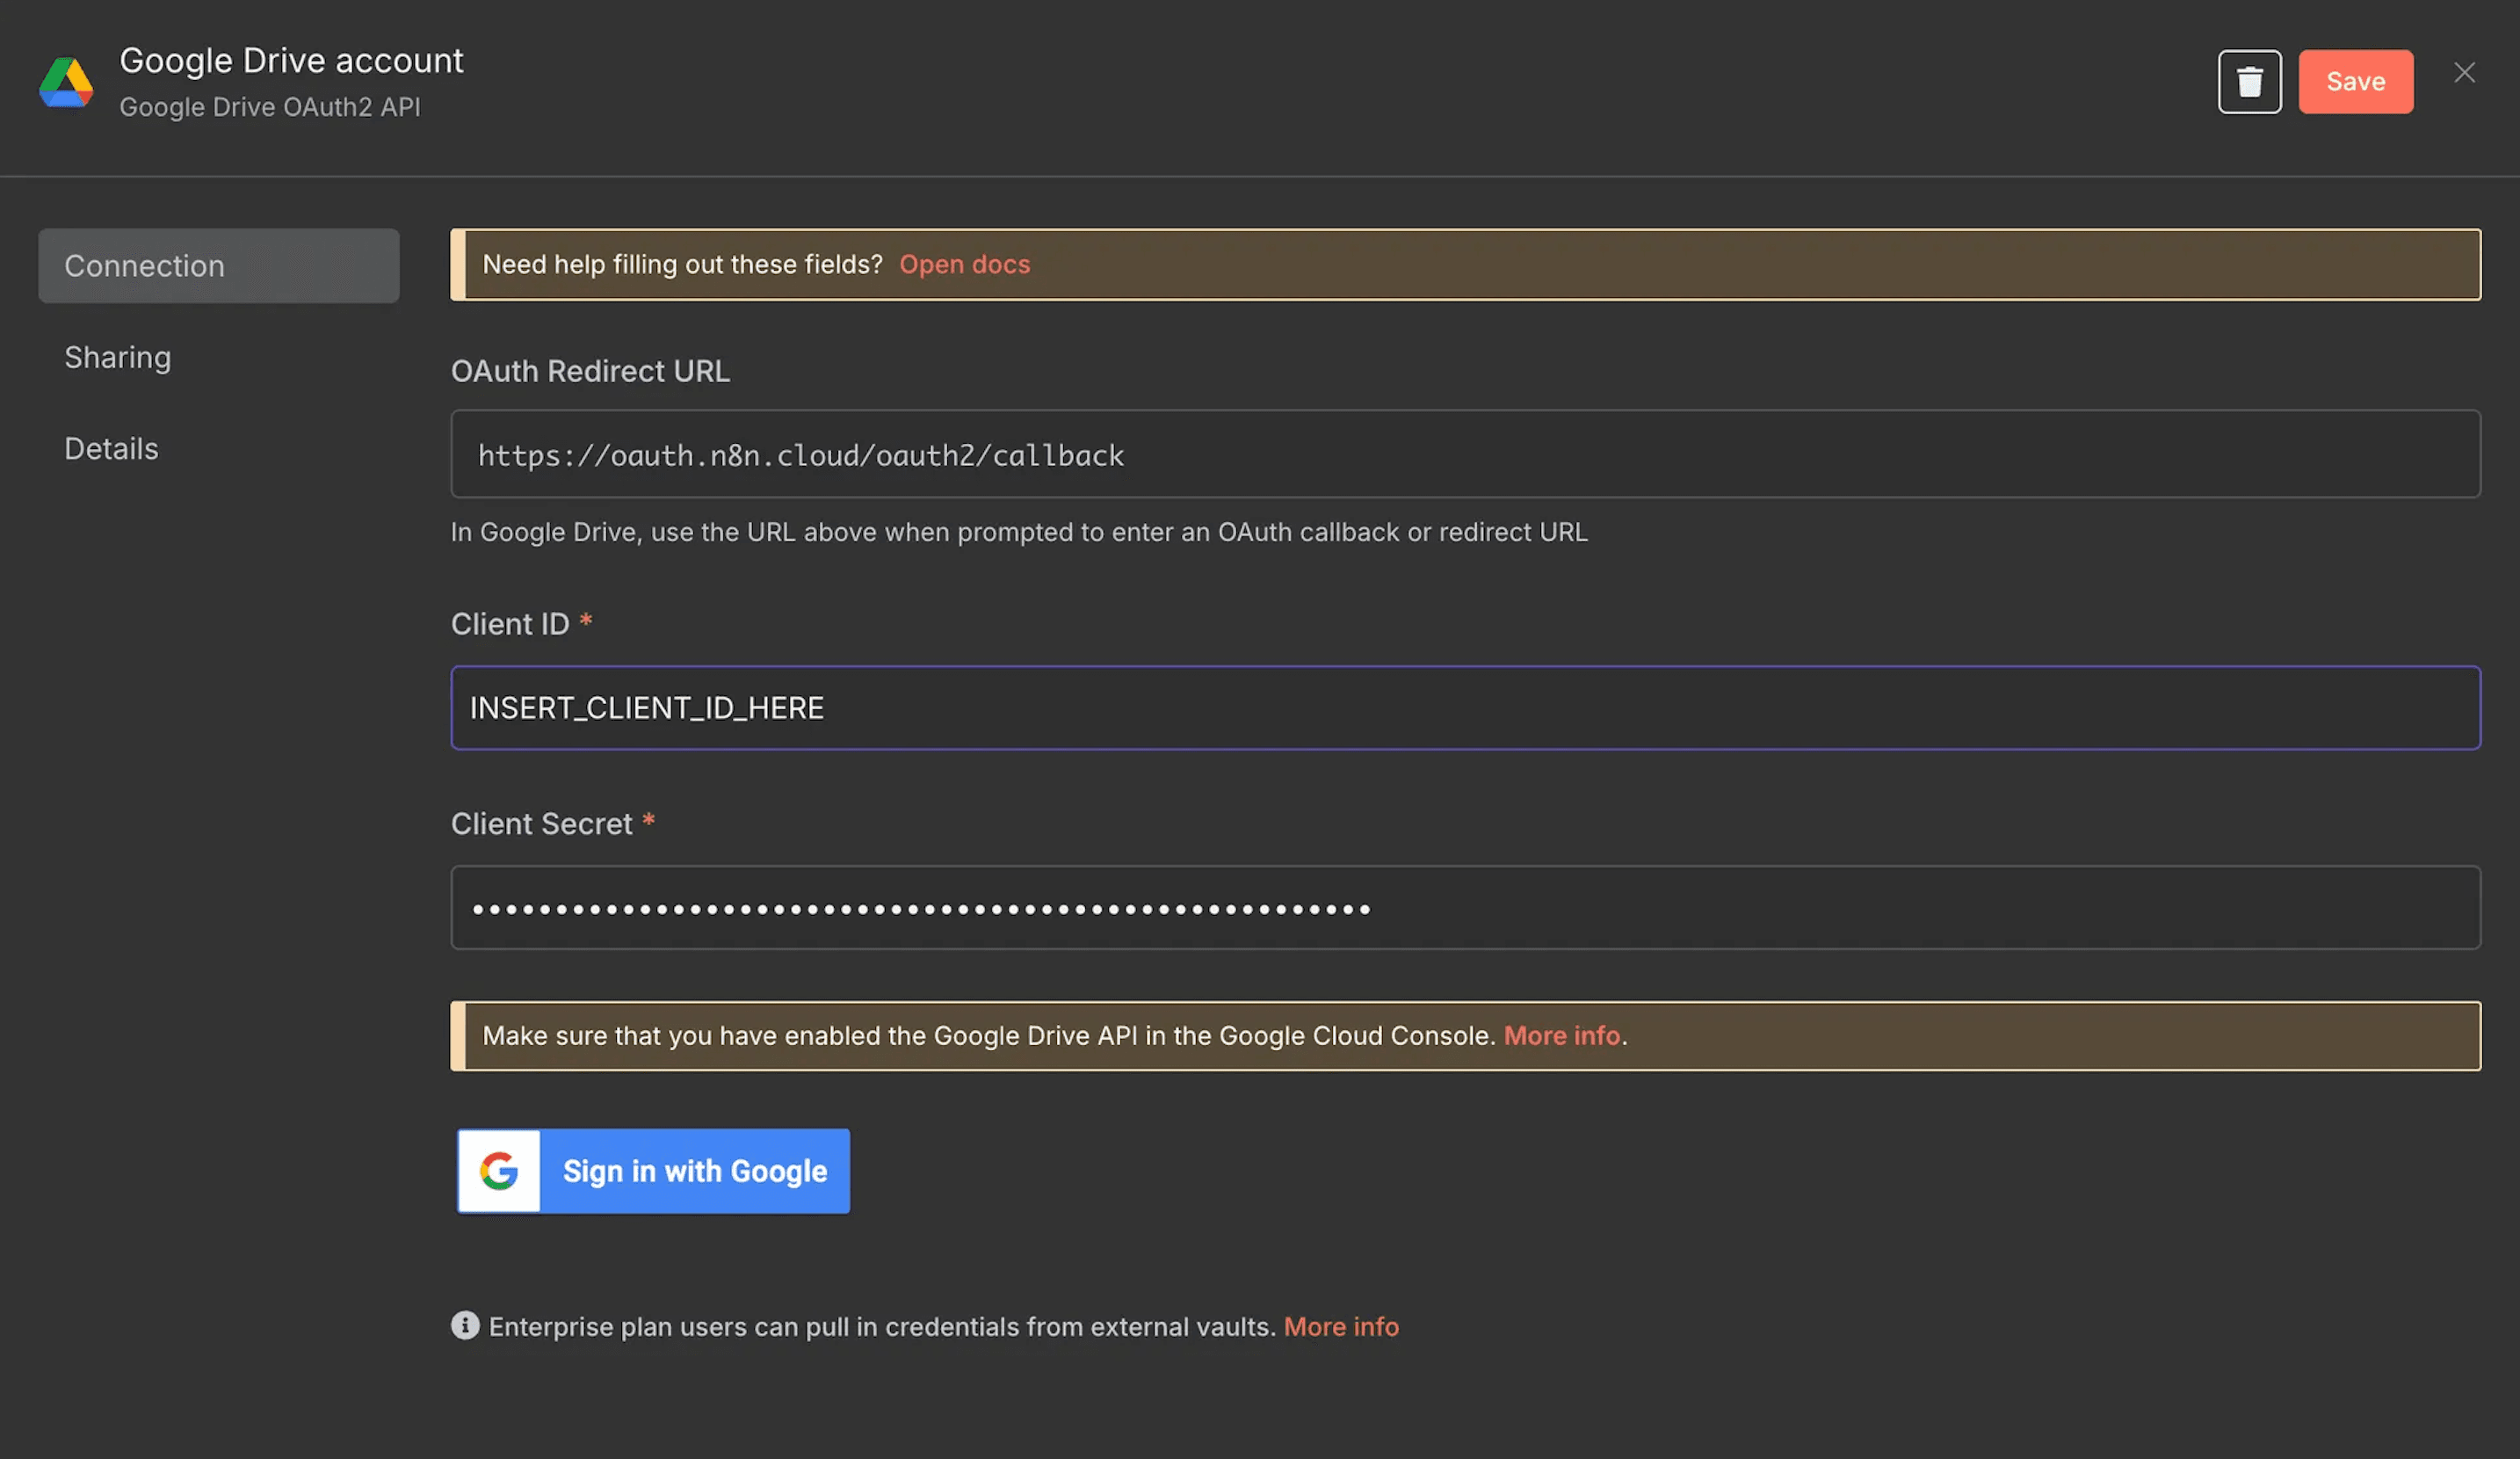Click the redirect URL hint text below field

[1018, 532]
